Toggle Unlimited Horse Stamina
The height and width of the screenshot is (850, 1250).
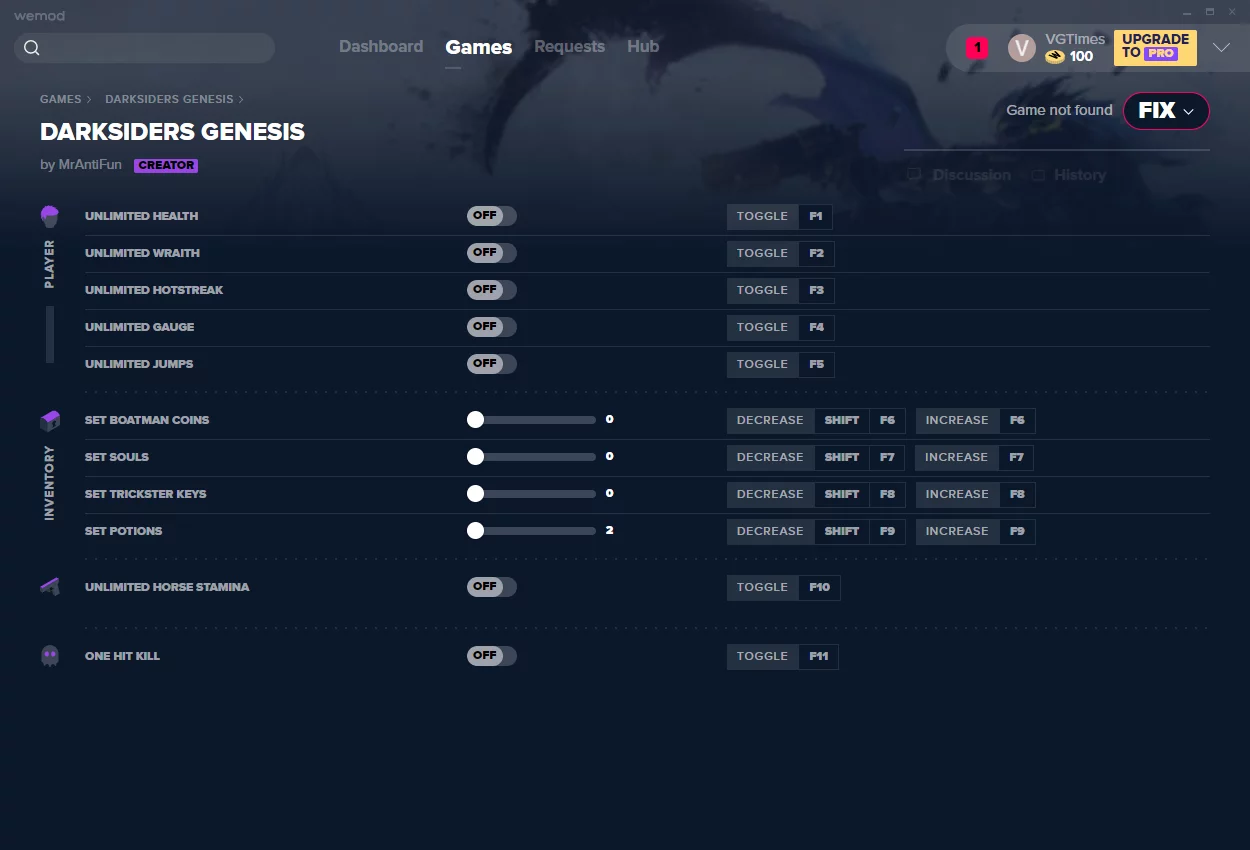[x=492, y=587]
